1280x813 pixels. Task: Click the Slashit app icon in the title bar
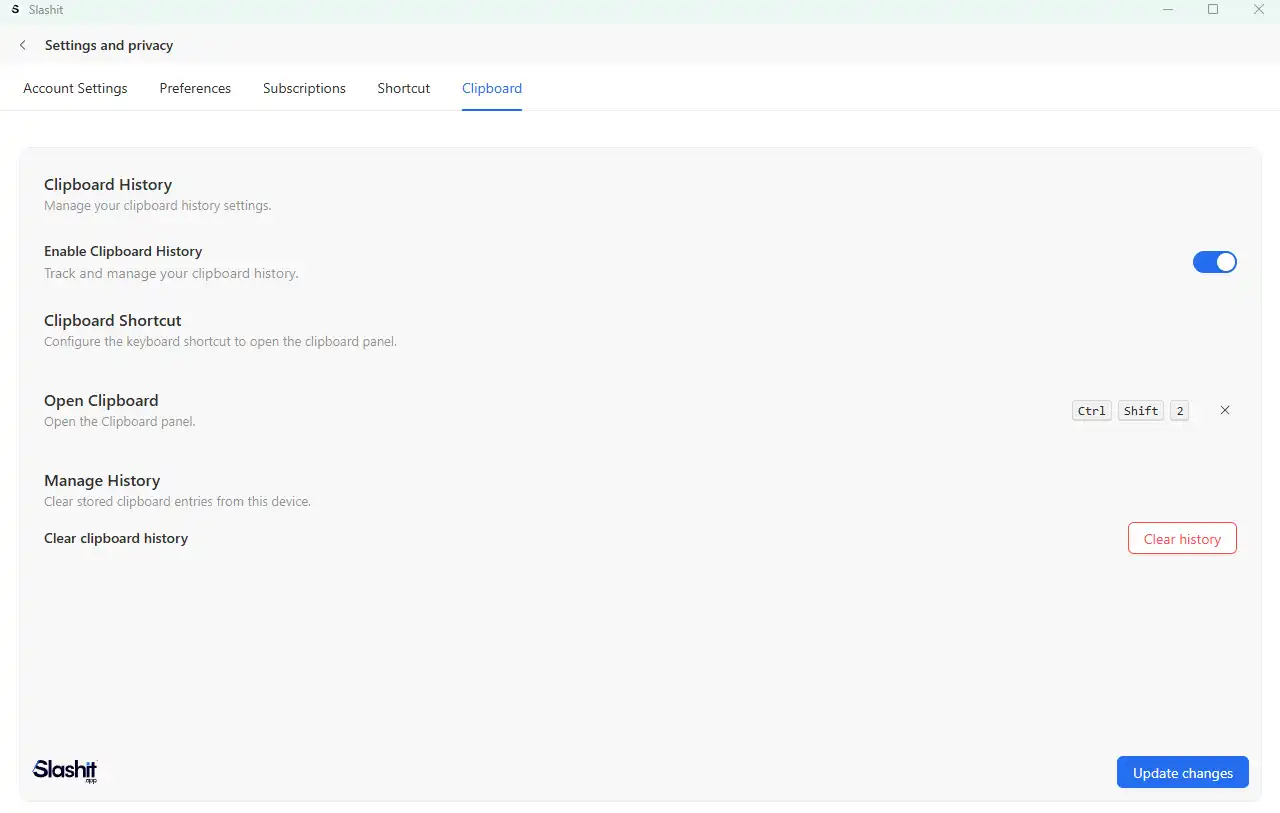coord(15,9)
